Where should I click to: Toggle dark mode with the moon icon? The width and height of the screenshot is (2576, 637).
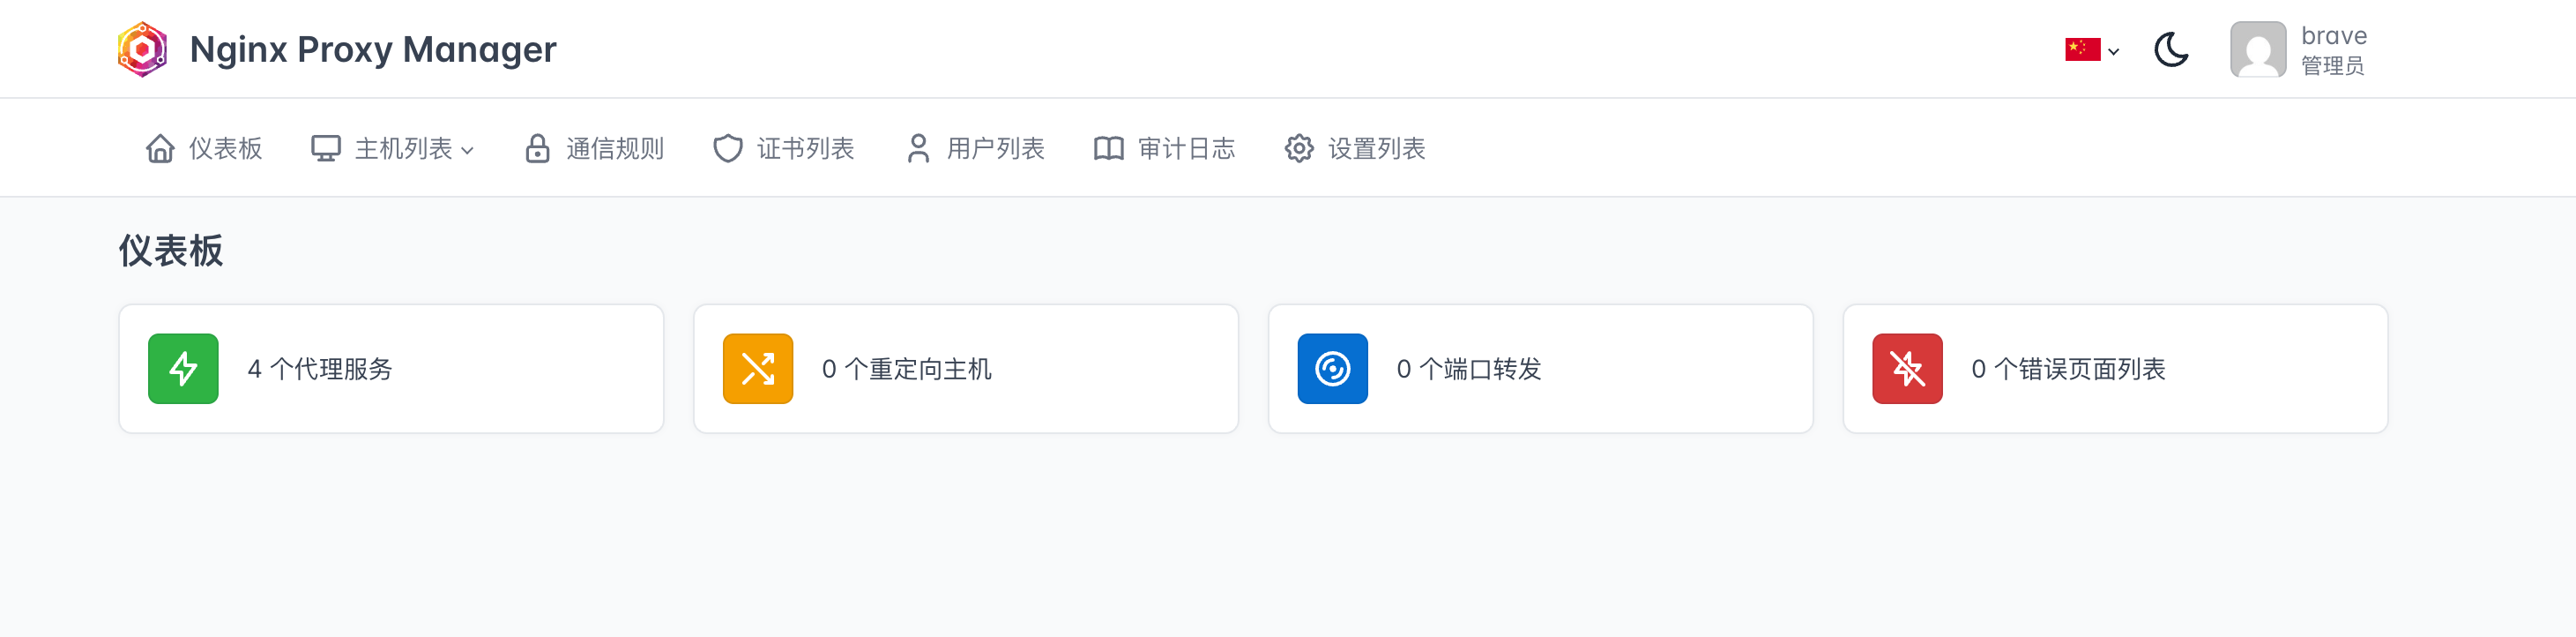pyautogui.click(x=2171, y=49)
